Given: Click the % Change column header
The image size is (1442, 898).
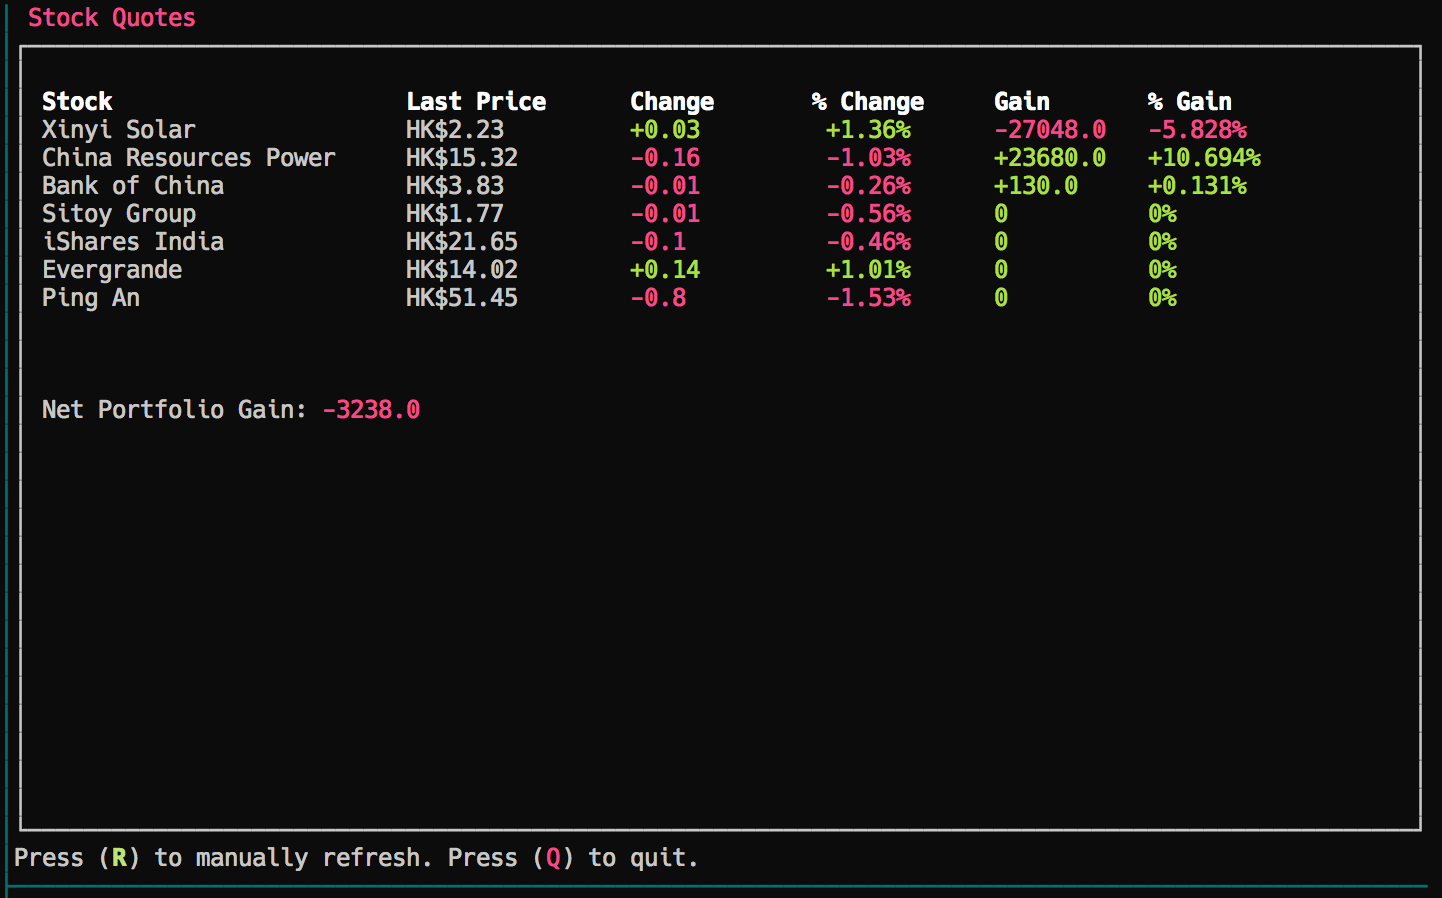Looking at the screenshot, I should pos(868,101).
